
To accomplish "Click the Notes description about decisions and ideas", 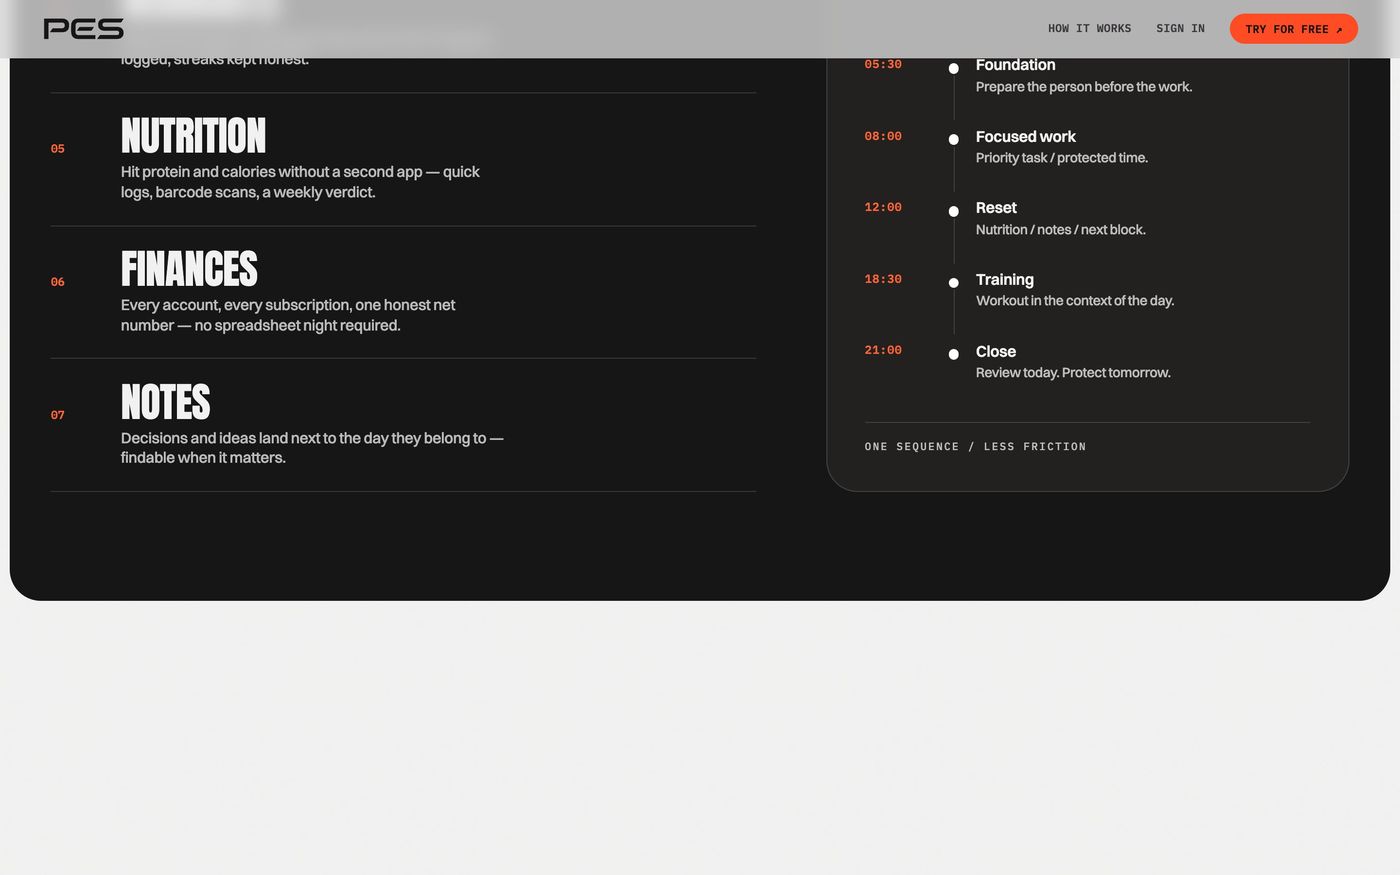I will pos(312,448).
